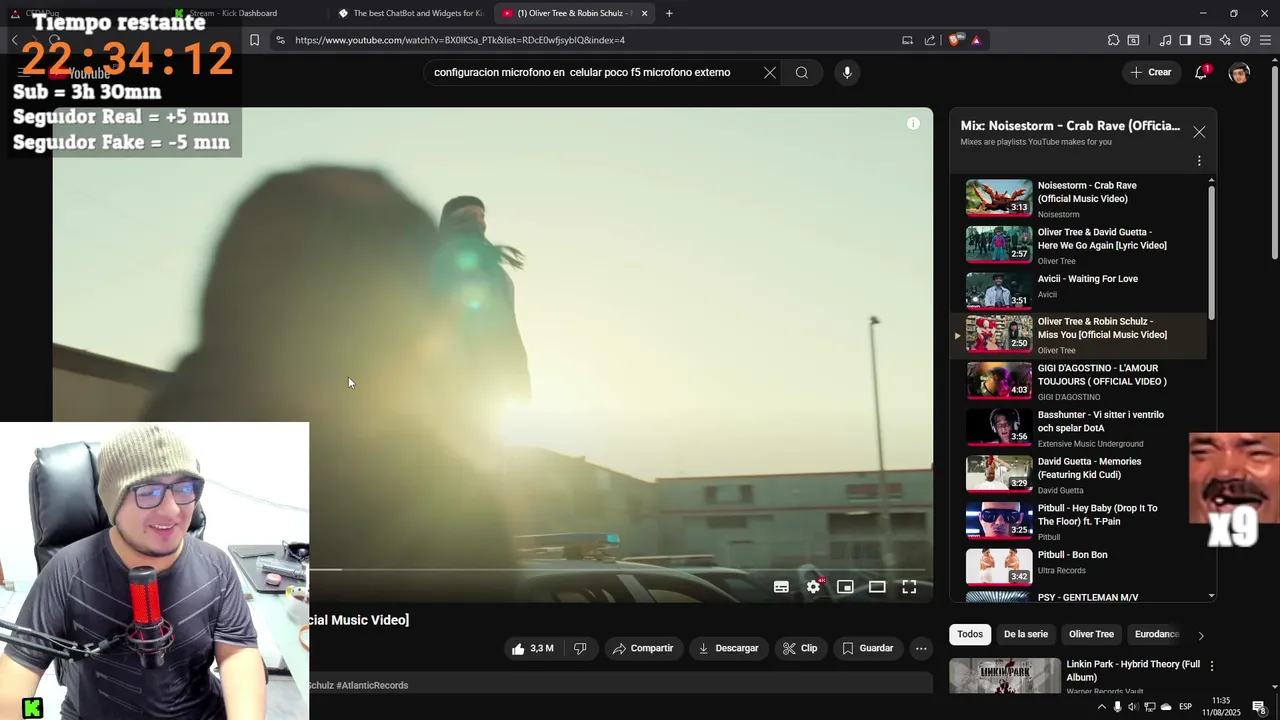Save video with Guardar button

click(867, 648)
